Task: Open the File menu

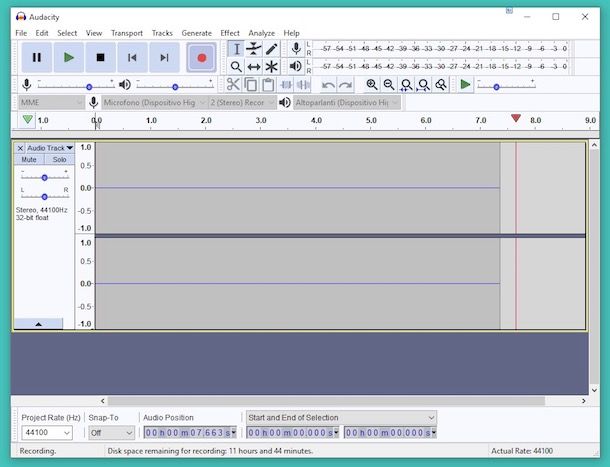Action: tap(21, 33)
